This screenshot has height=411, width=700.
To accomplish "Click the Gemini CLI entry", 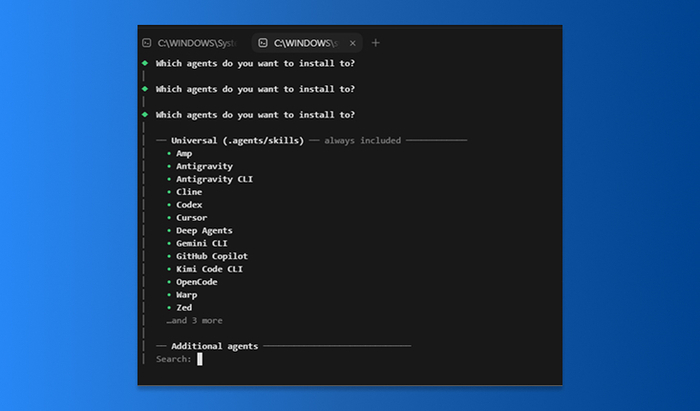I will tap(201, 244).
